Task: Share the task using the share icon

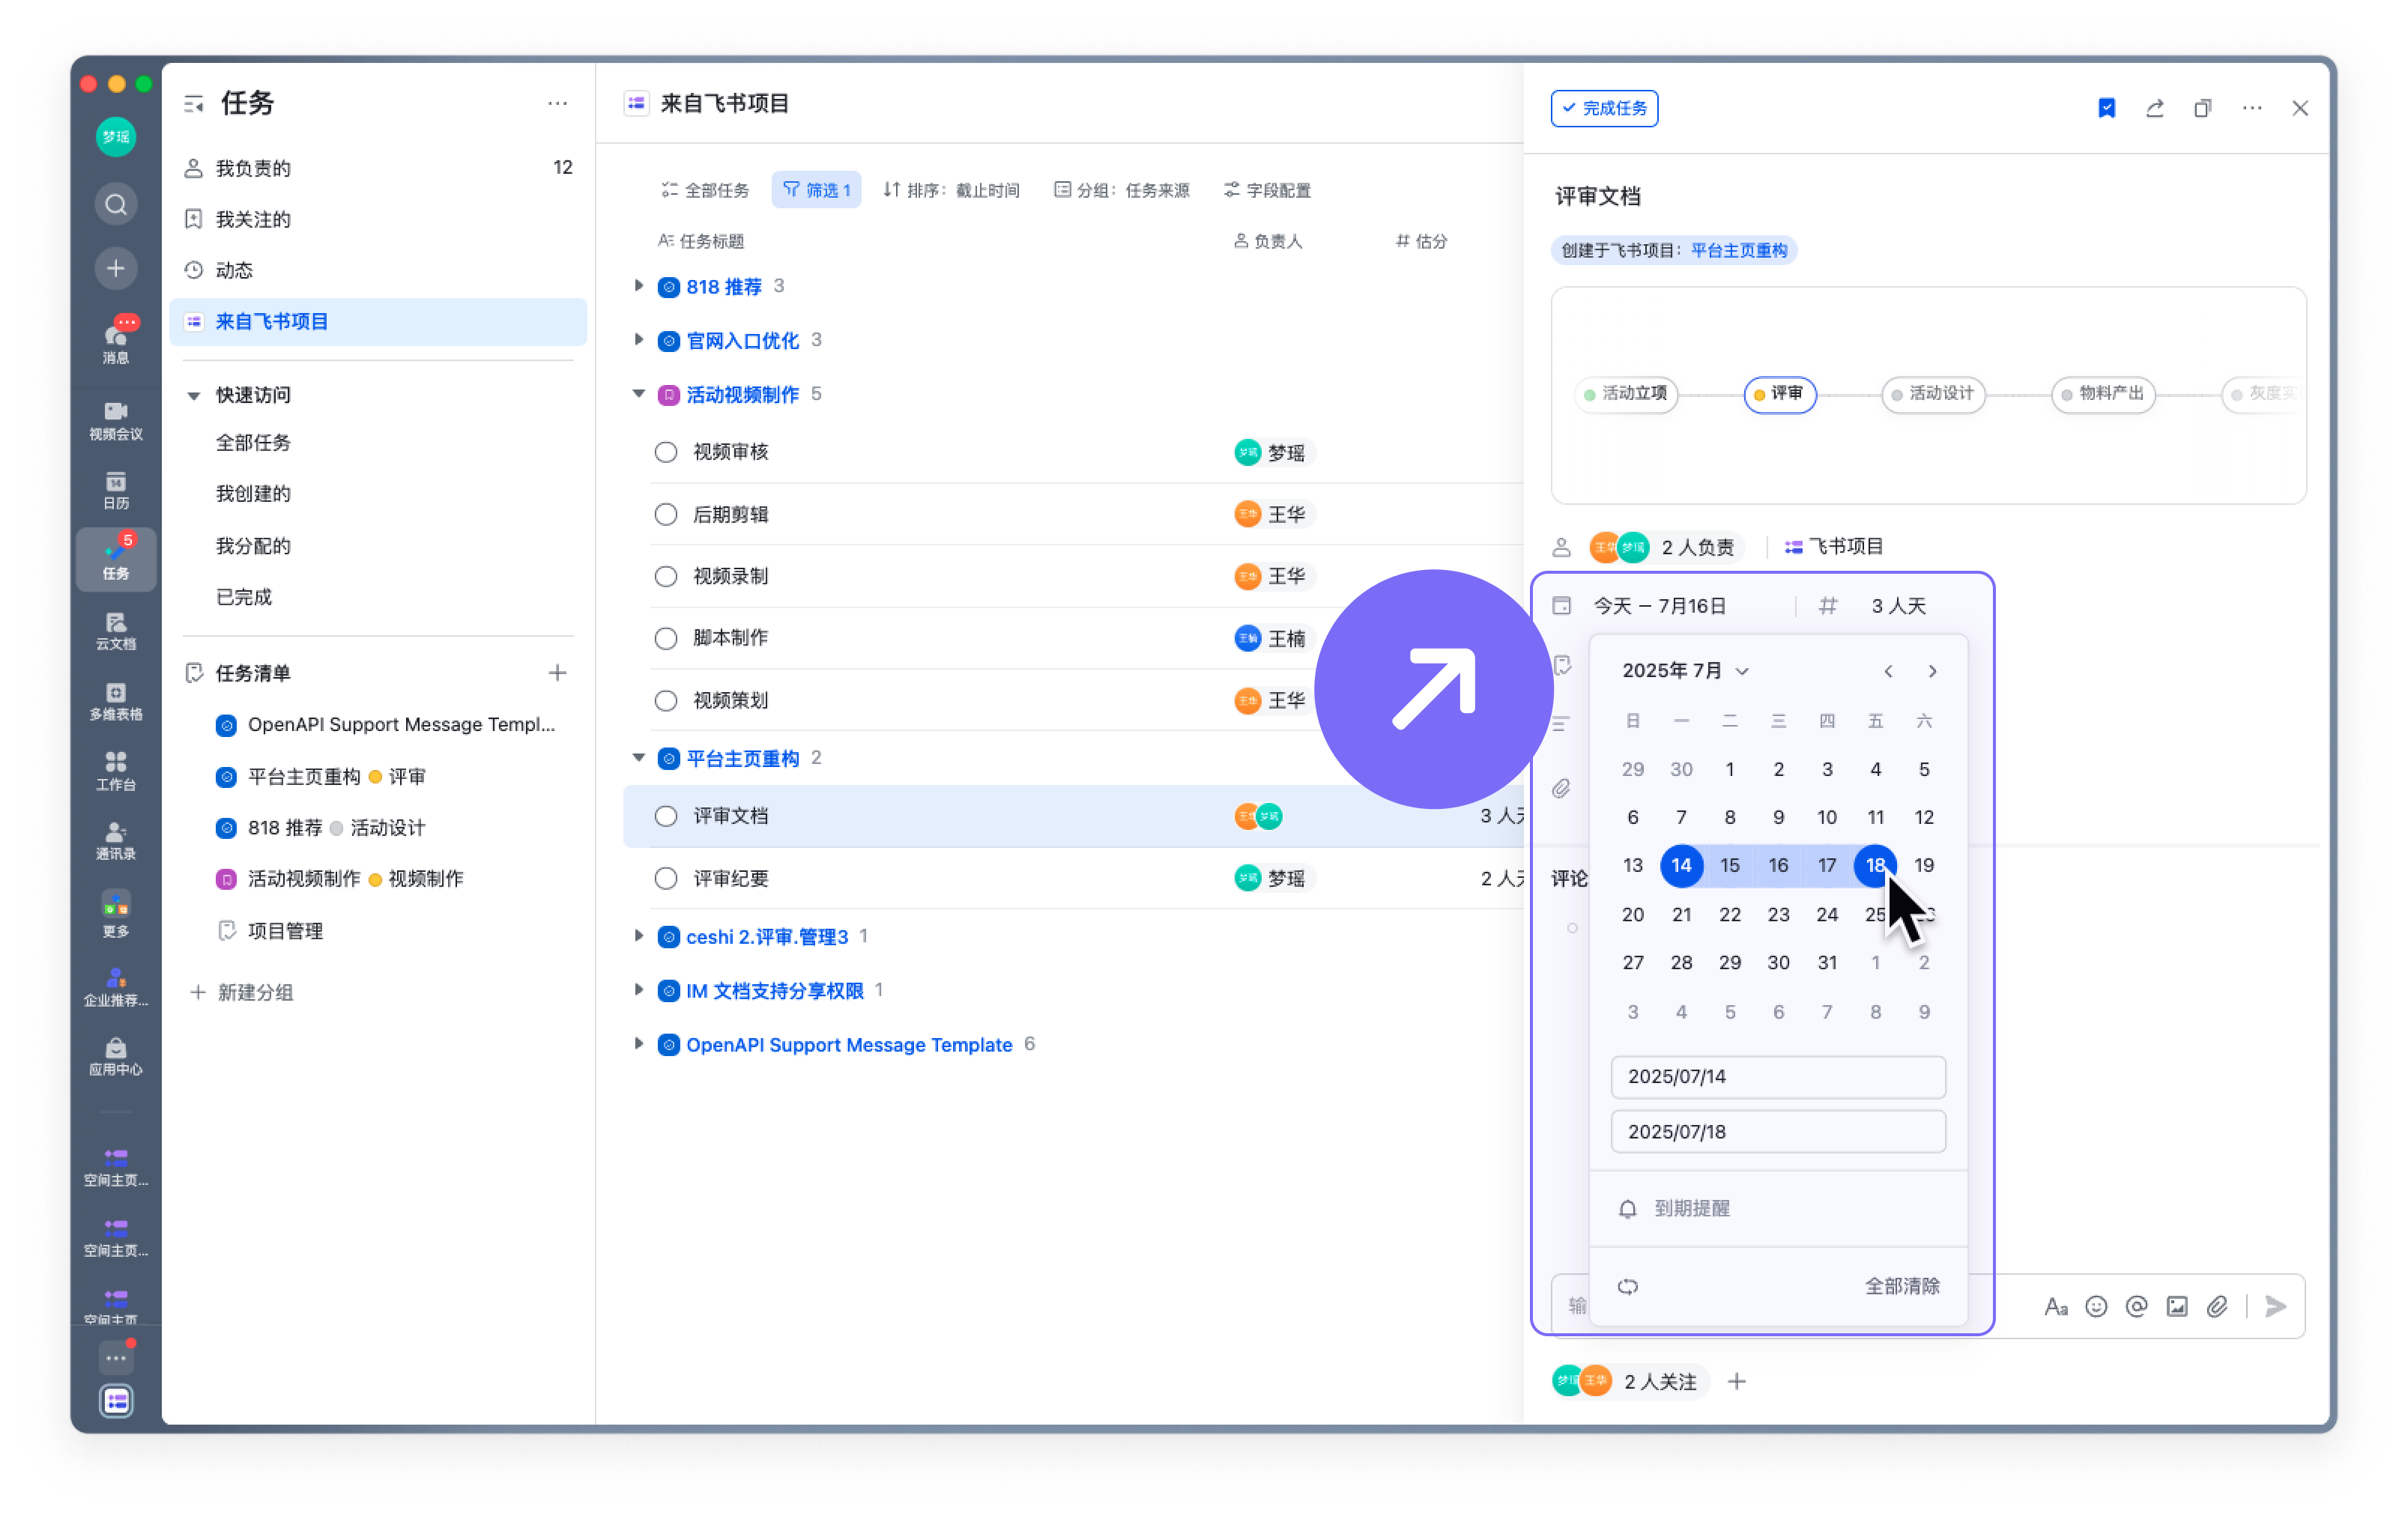Action: 2154,108
